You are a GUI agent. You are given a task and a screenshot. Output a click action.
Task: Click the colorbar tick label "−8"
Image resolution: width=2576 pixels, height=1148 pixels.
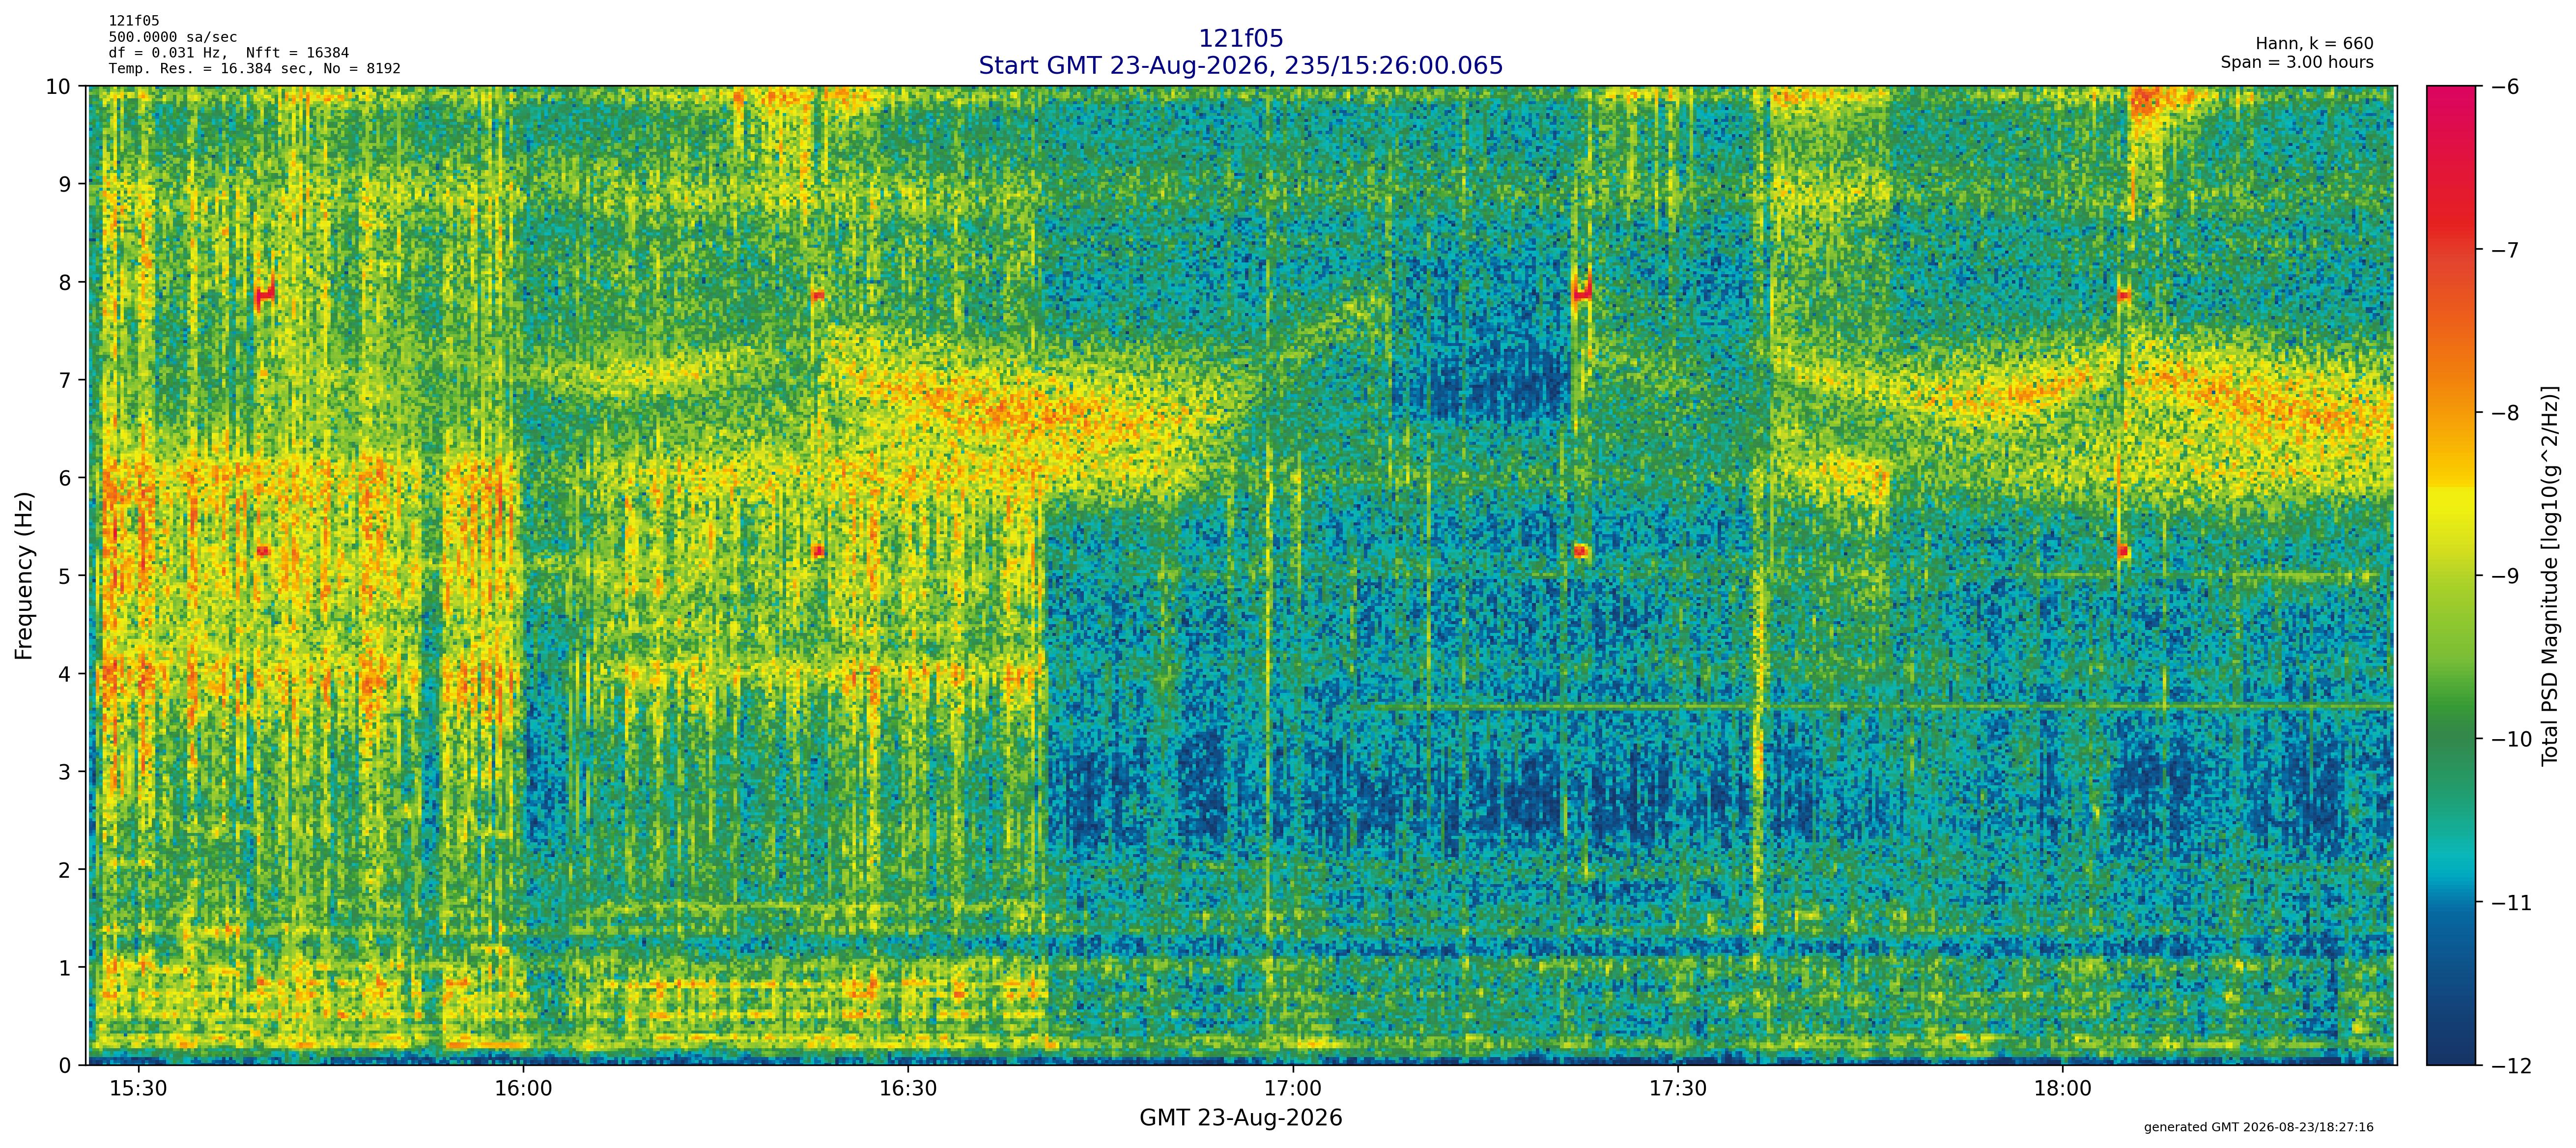(x=2505, y=413)
